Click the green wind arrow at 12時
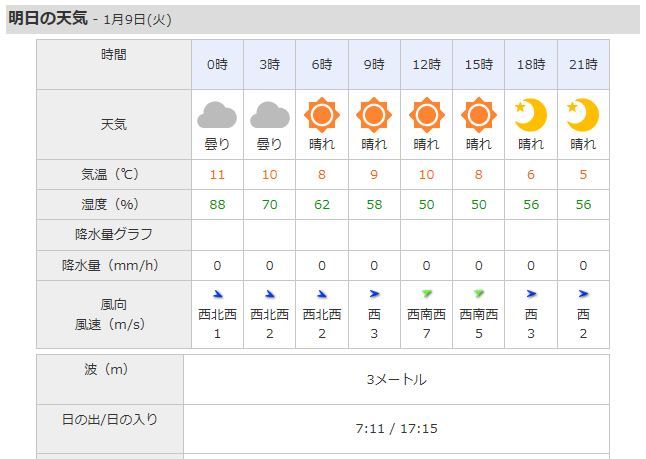 pos(427,294)
